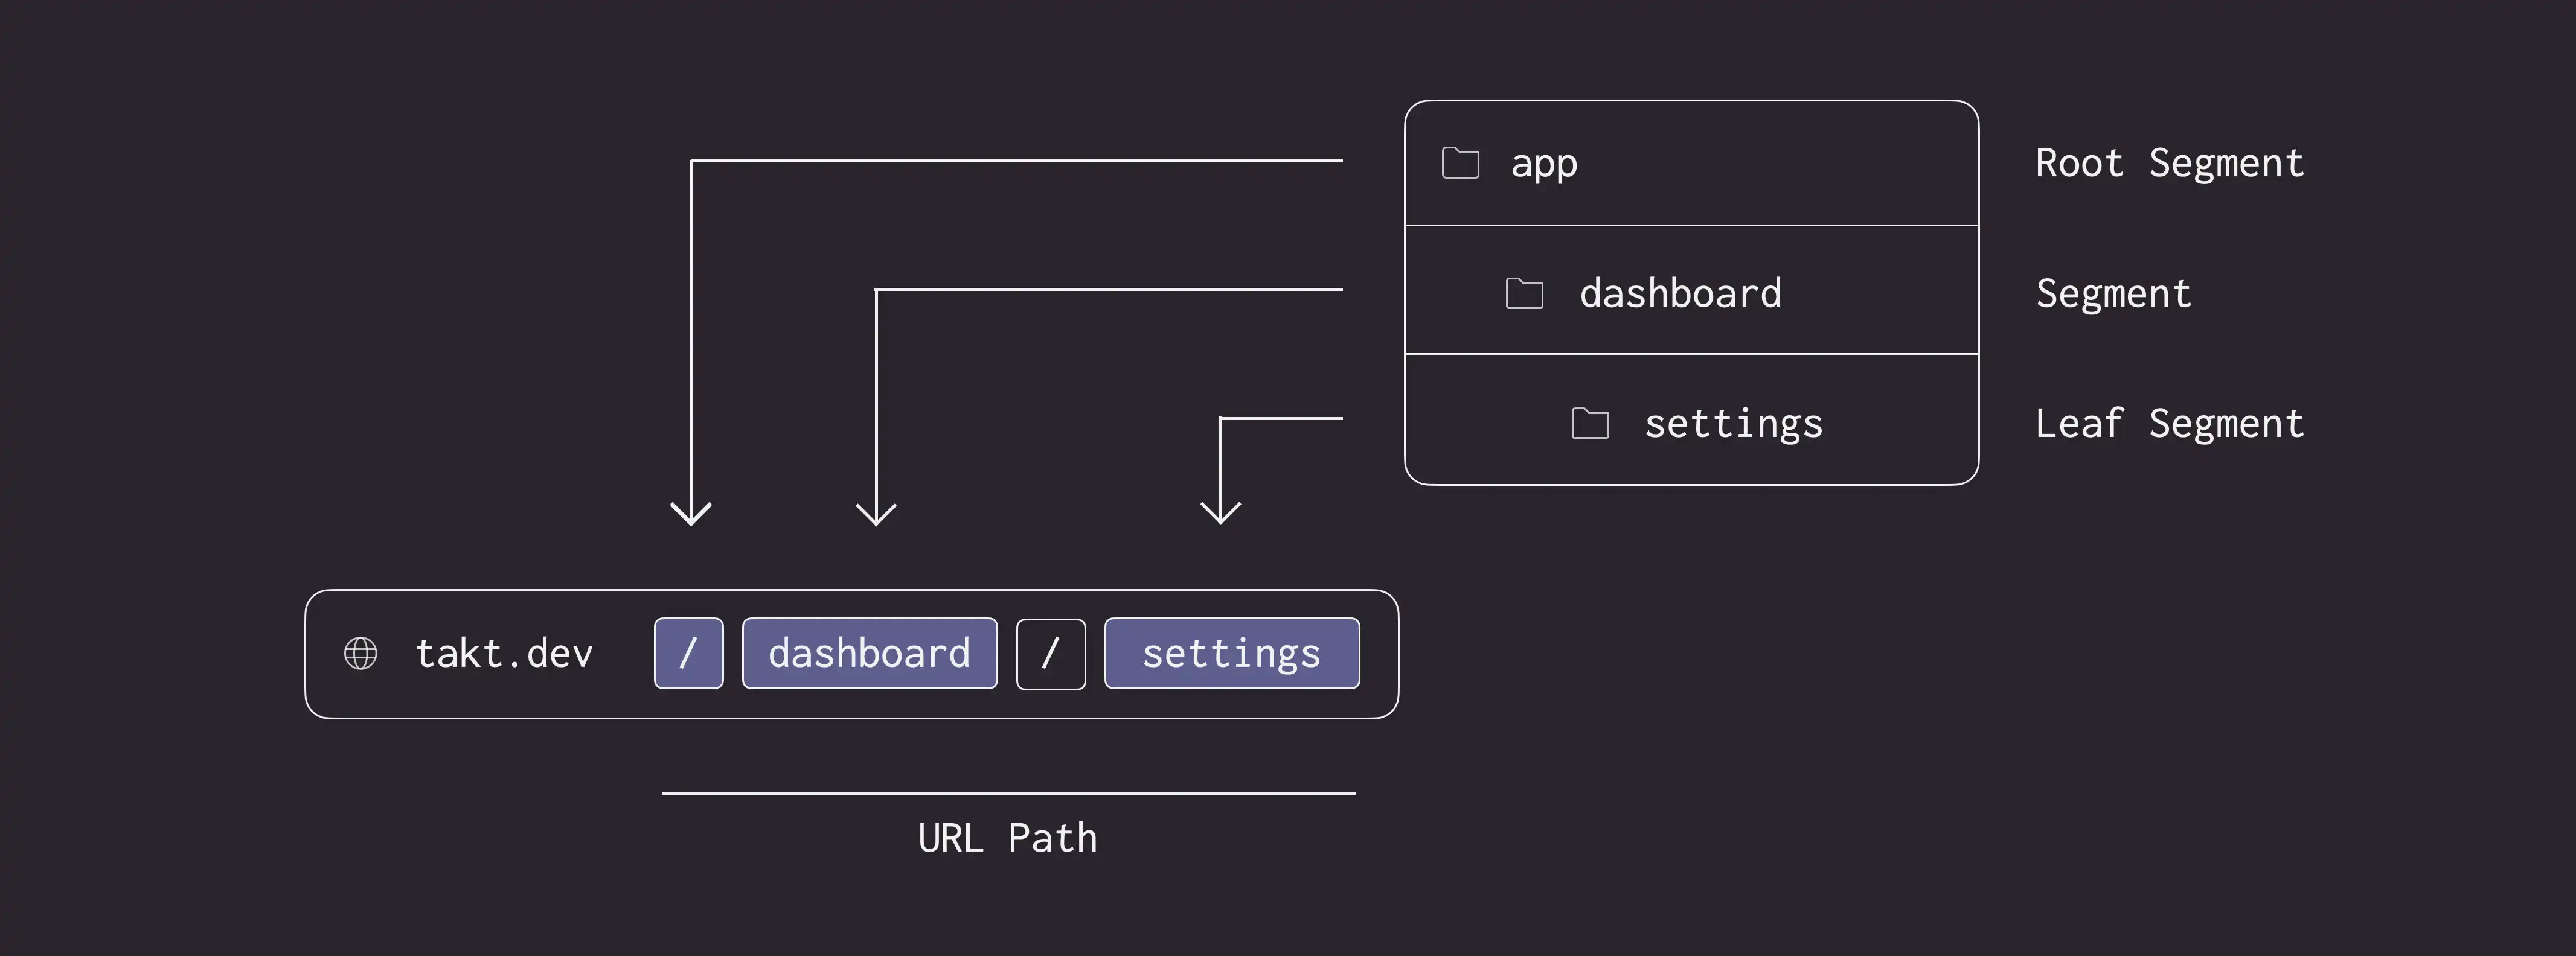Viewport: 2576px width, 956px height.
Task: Click the unhighlighted slash separator in URL
Action: pyautogui.click(x=1051, y=654)
